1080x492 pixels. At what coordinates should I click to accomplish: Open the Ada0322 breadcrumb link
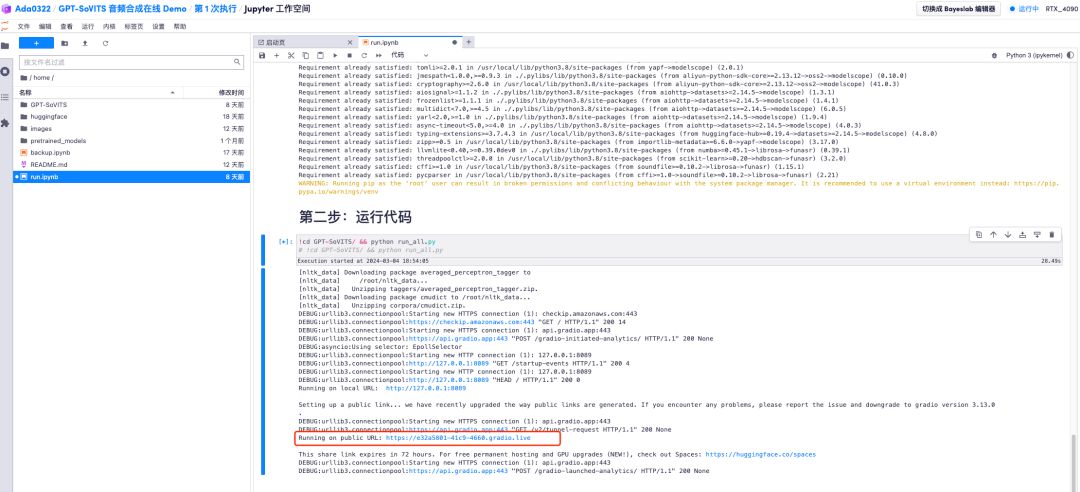[x=32, y=9]
